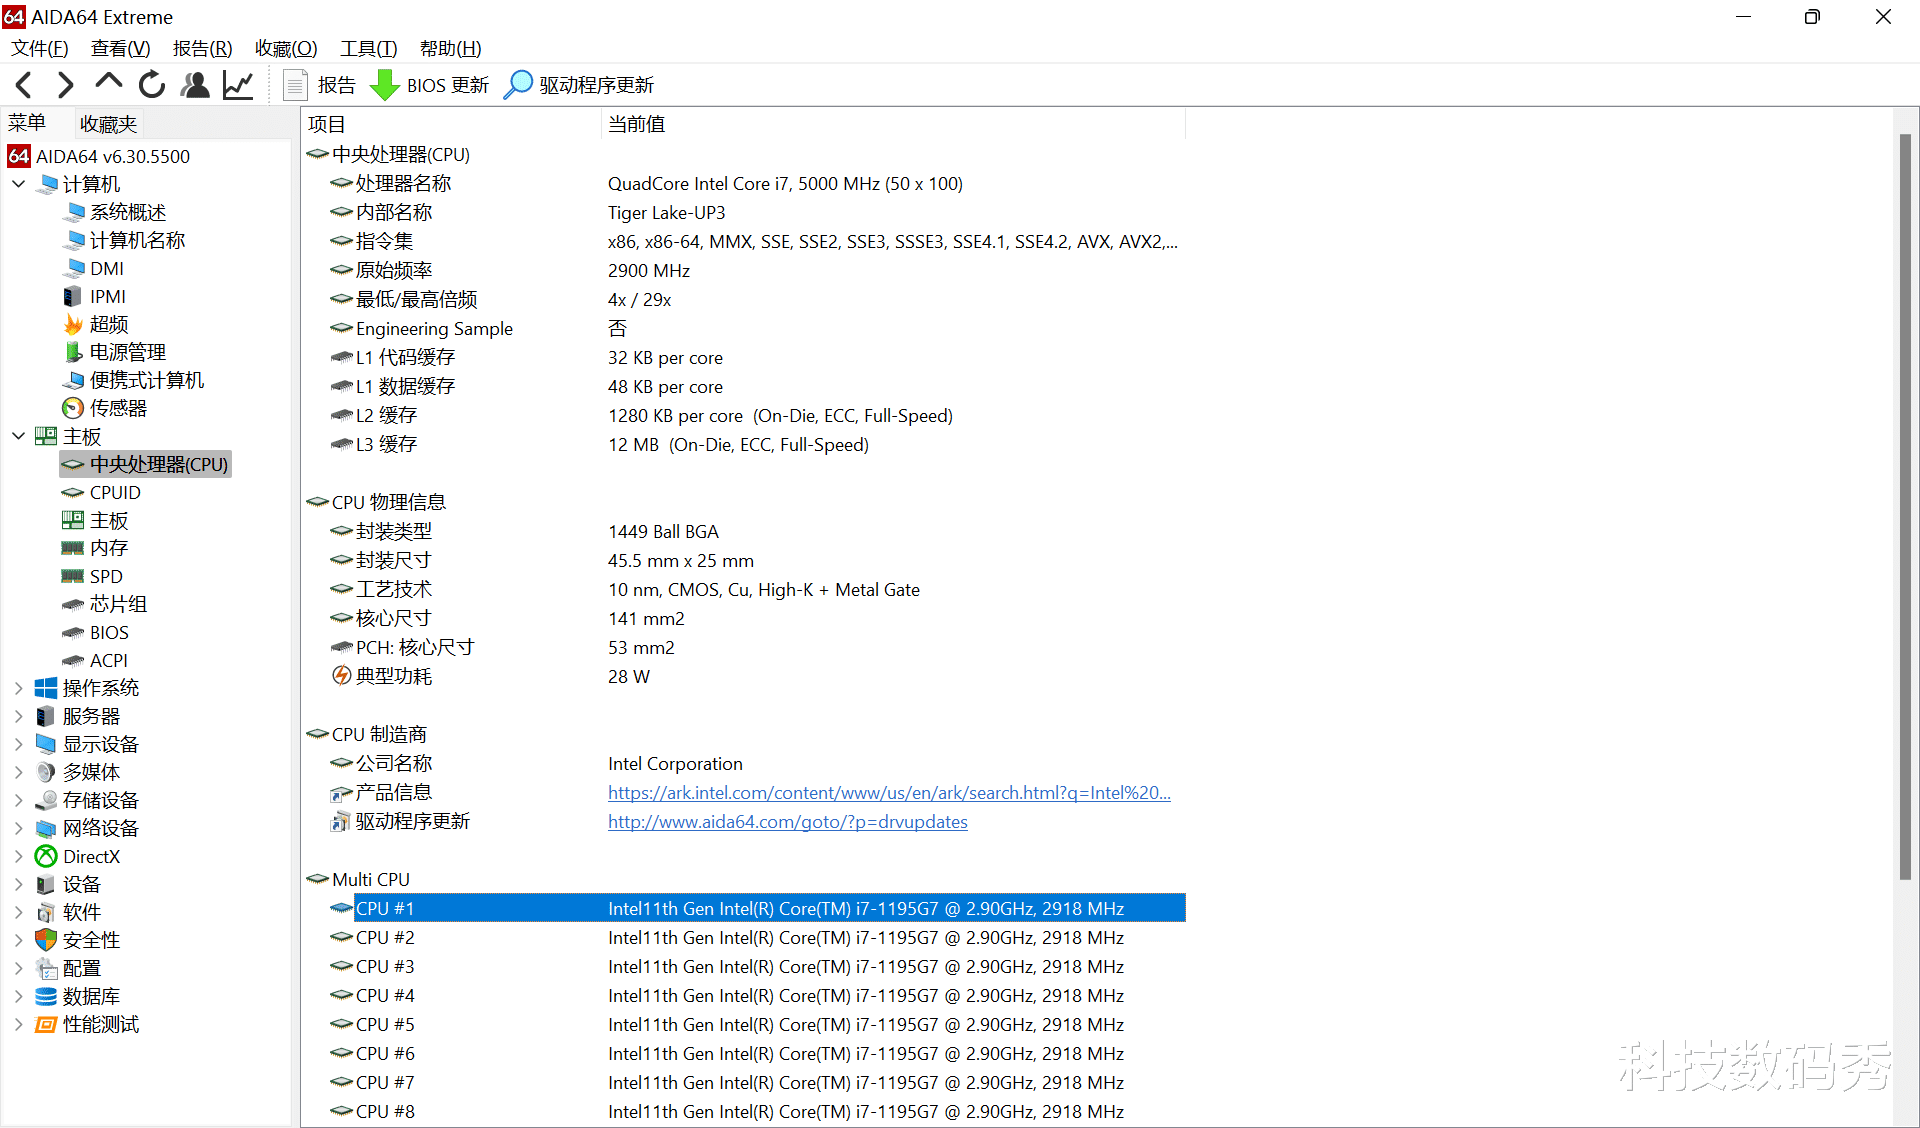Click the forward navigation arrow
The height and width of the screenshot is (1128, 1920).
click(x=64, y=85)
